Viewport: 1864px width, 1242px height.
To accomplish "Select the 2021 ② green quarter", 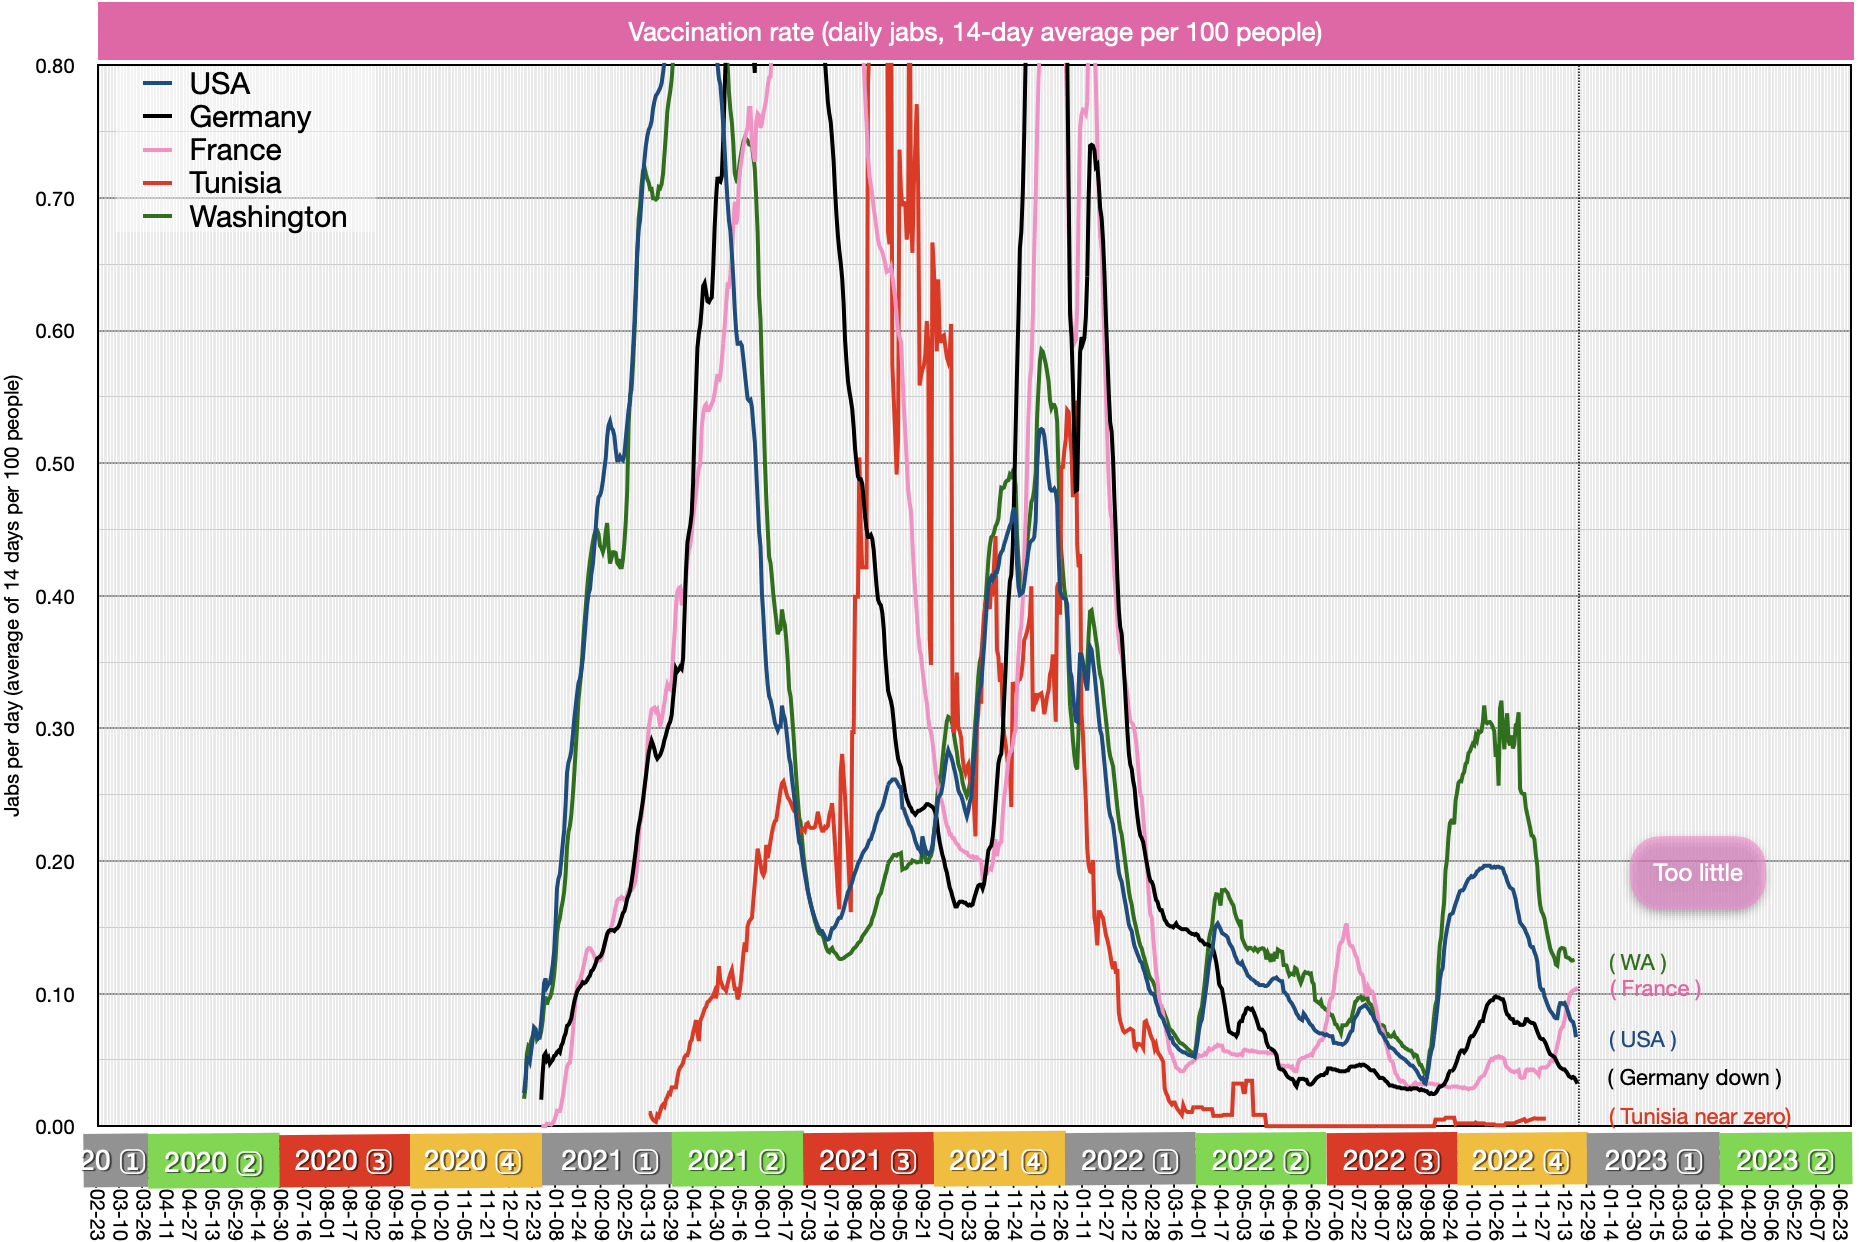I will pos(737,1161).
